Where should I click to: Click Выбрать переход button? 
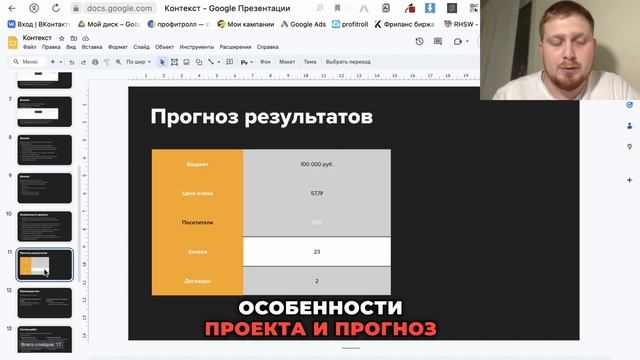348,62
